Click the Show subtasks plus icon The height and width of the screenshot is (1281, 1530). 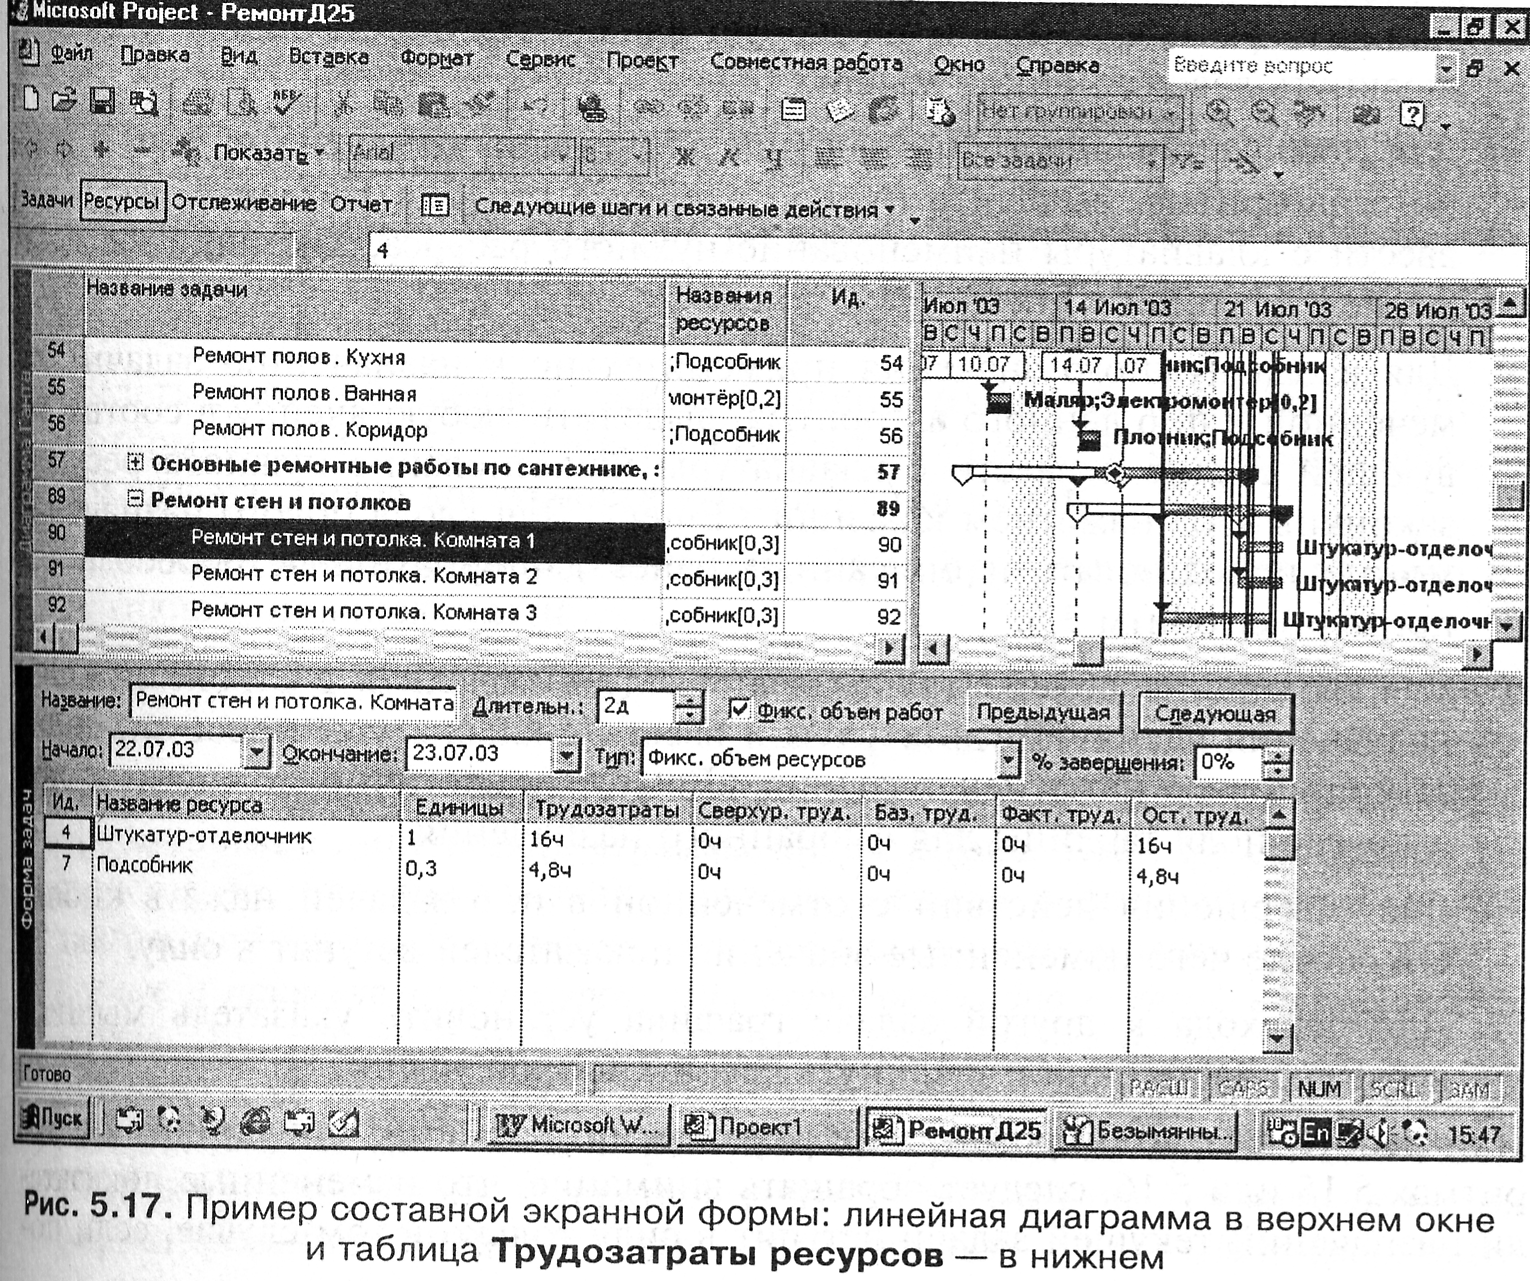click(101, 150)
